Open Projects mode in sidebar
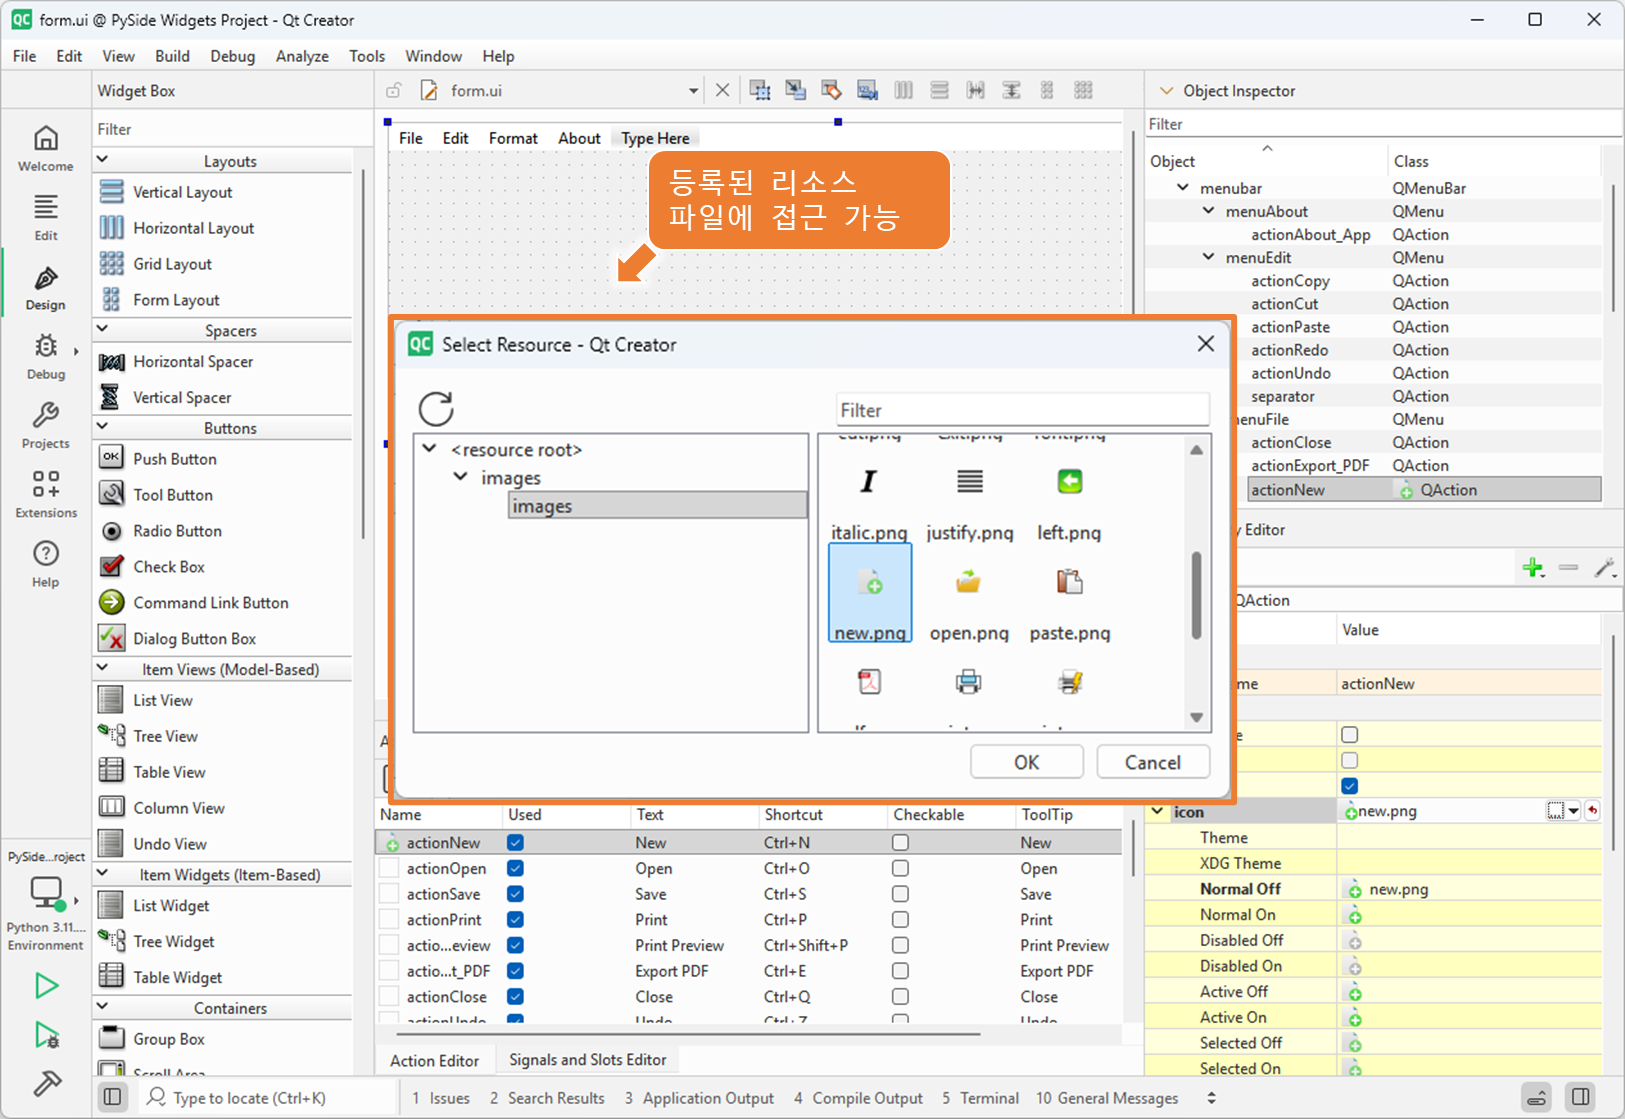The height and width of the screenshot is (1119, 1625). coord(46,426)
